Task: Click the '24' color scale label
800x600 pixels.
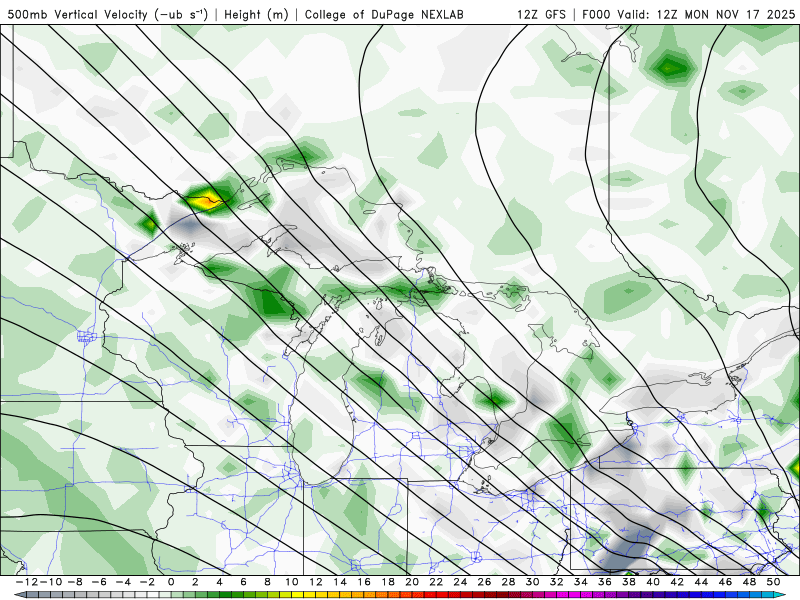Action: [460, 582]
